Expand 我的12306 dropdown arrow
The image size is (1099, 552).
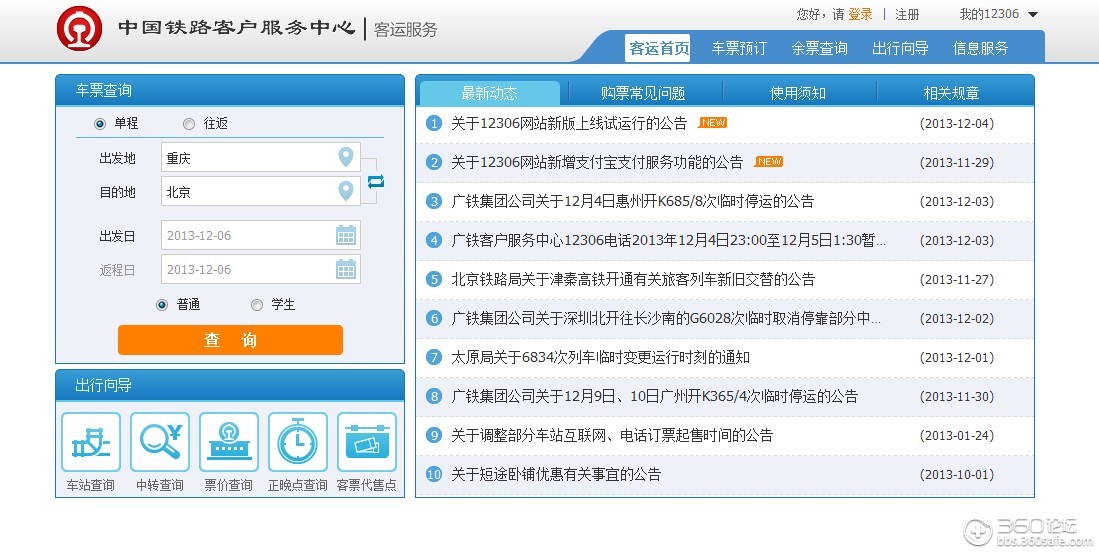tap(1033, 15)
